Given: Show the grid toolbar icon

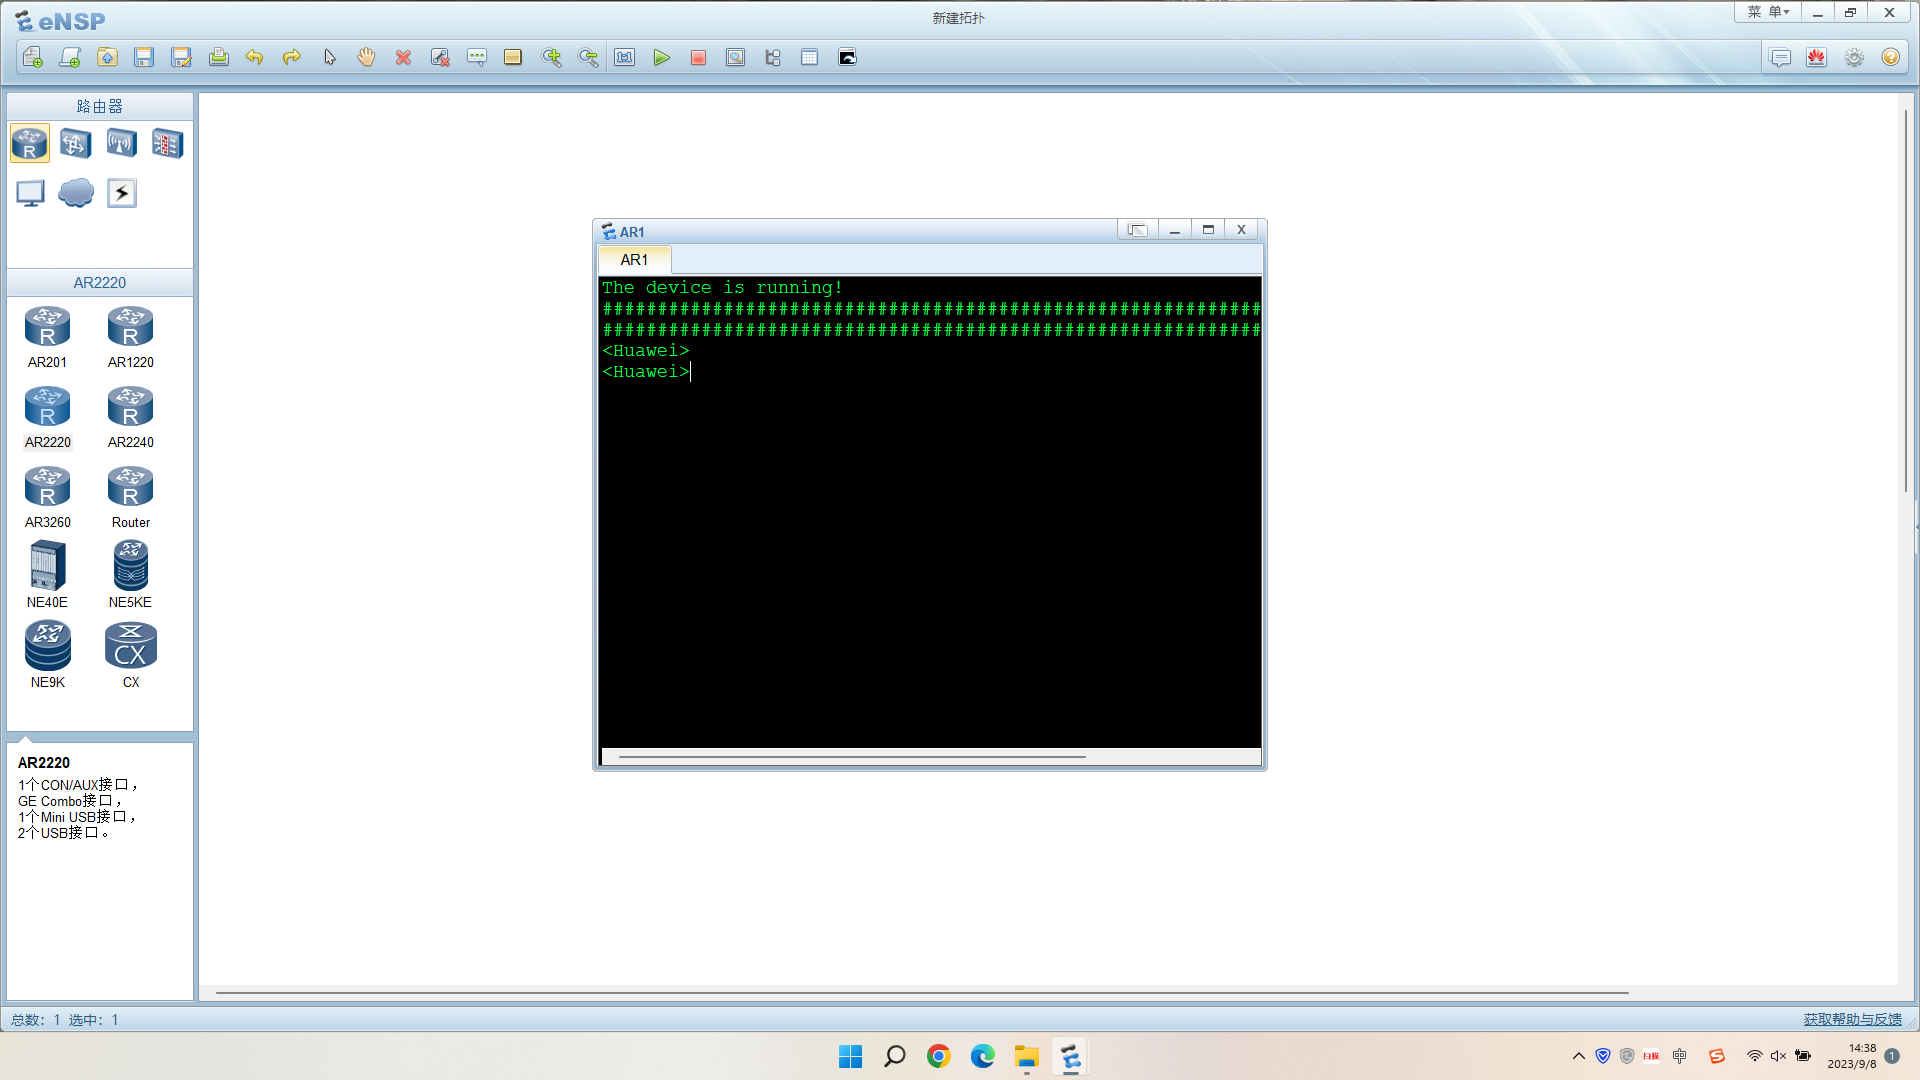Looking at the screenshot, I should coord(810,58).
